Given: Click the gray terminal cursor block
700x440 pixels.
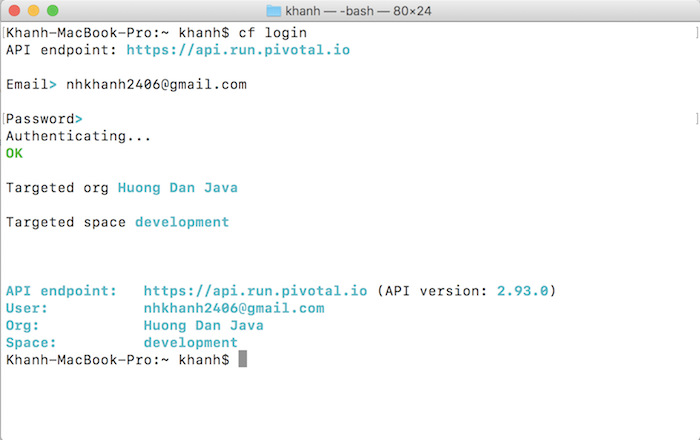Looking at the screenshot, I should pyautogui.click(x=242, y=359).
